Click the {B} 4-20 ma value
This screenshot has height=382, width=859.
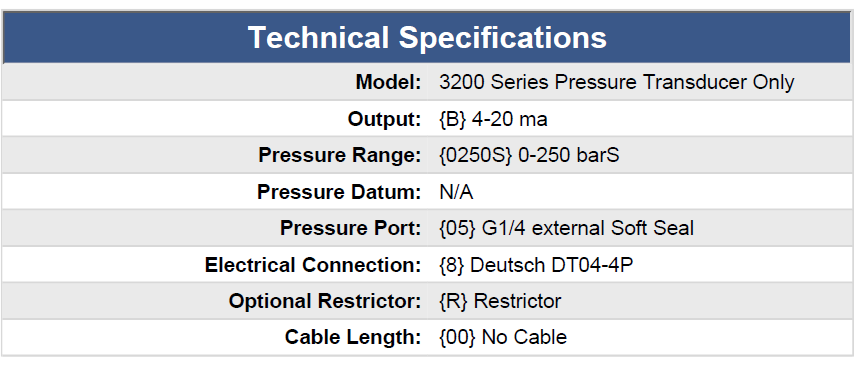493,119
